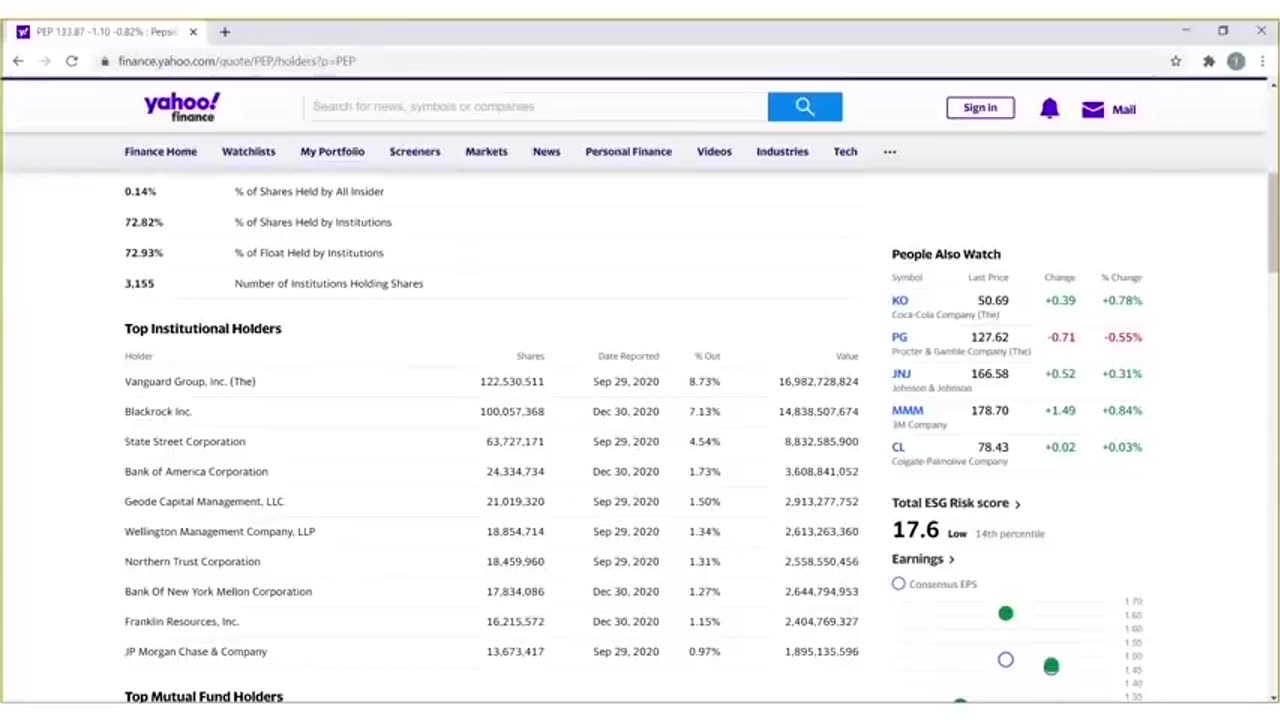Expand Total ESG Risk score chevron
Viewport: 1280px width, 720px height.
(1018, 504)
